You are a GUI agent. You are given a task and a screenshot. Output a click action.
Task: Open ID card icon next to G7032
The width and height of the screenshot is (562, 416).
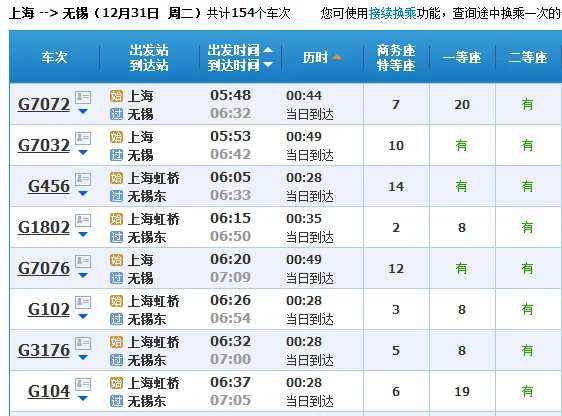coord(83,138)
